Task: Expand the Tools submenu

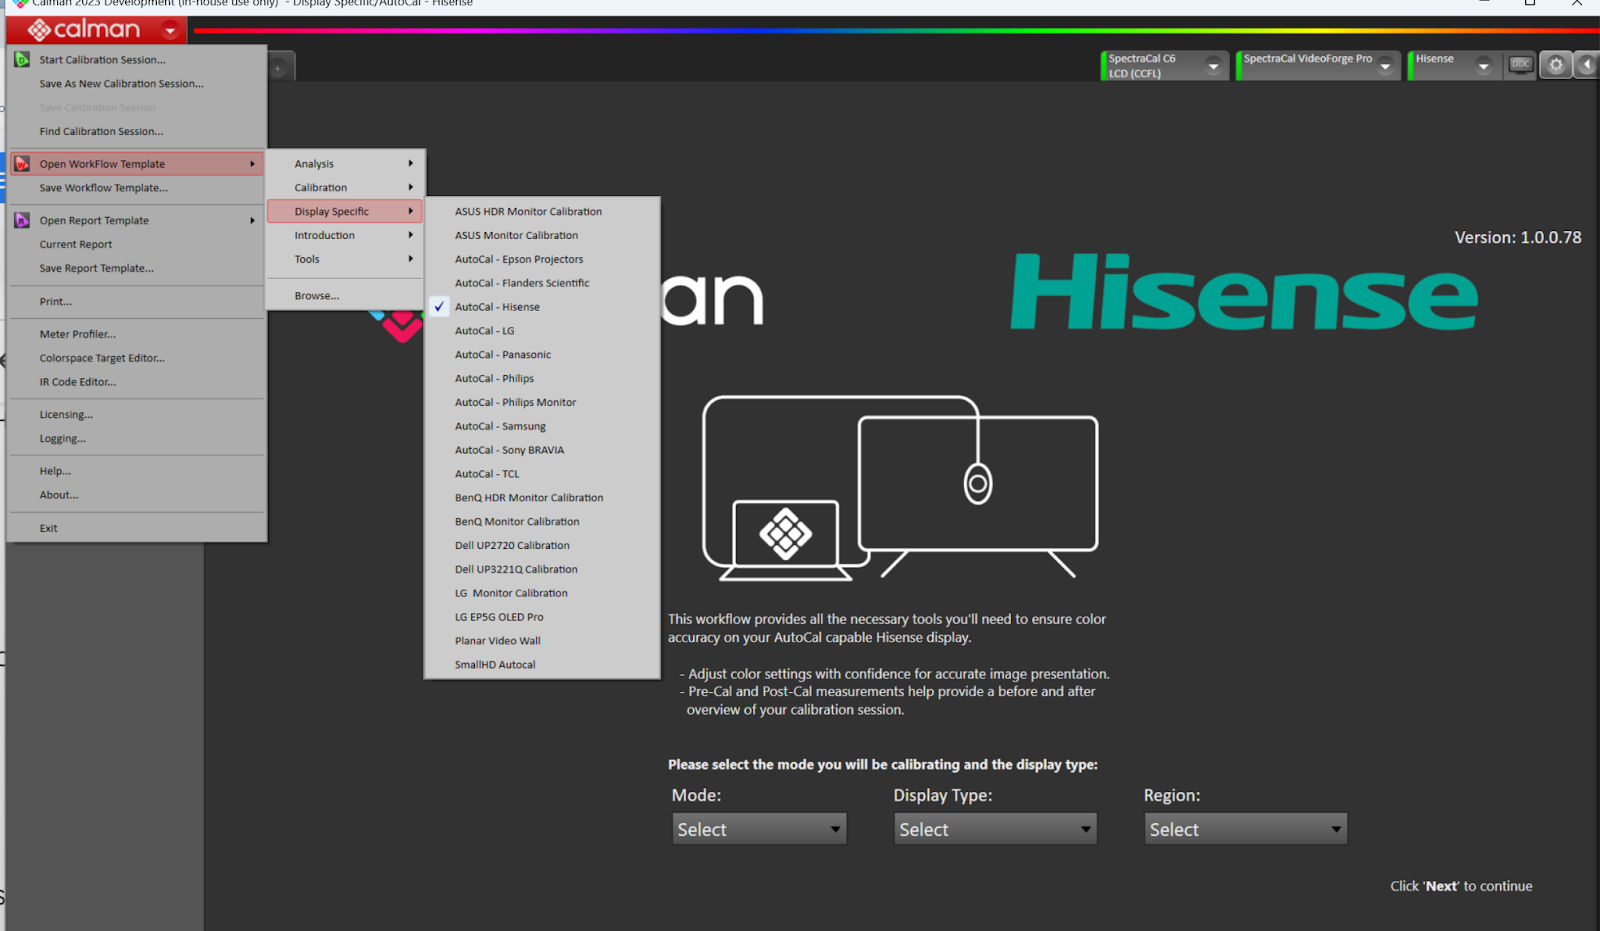Action: (345, 260)
